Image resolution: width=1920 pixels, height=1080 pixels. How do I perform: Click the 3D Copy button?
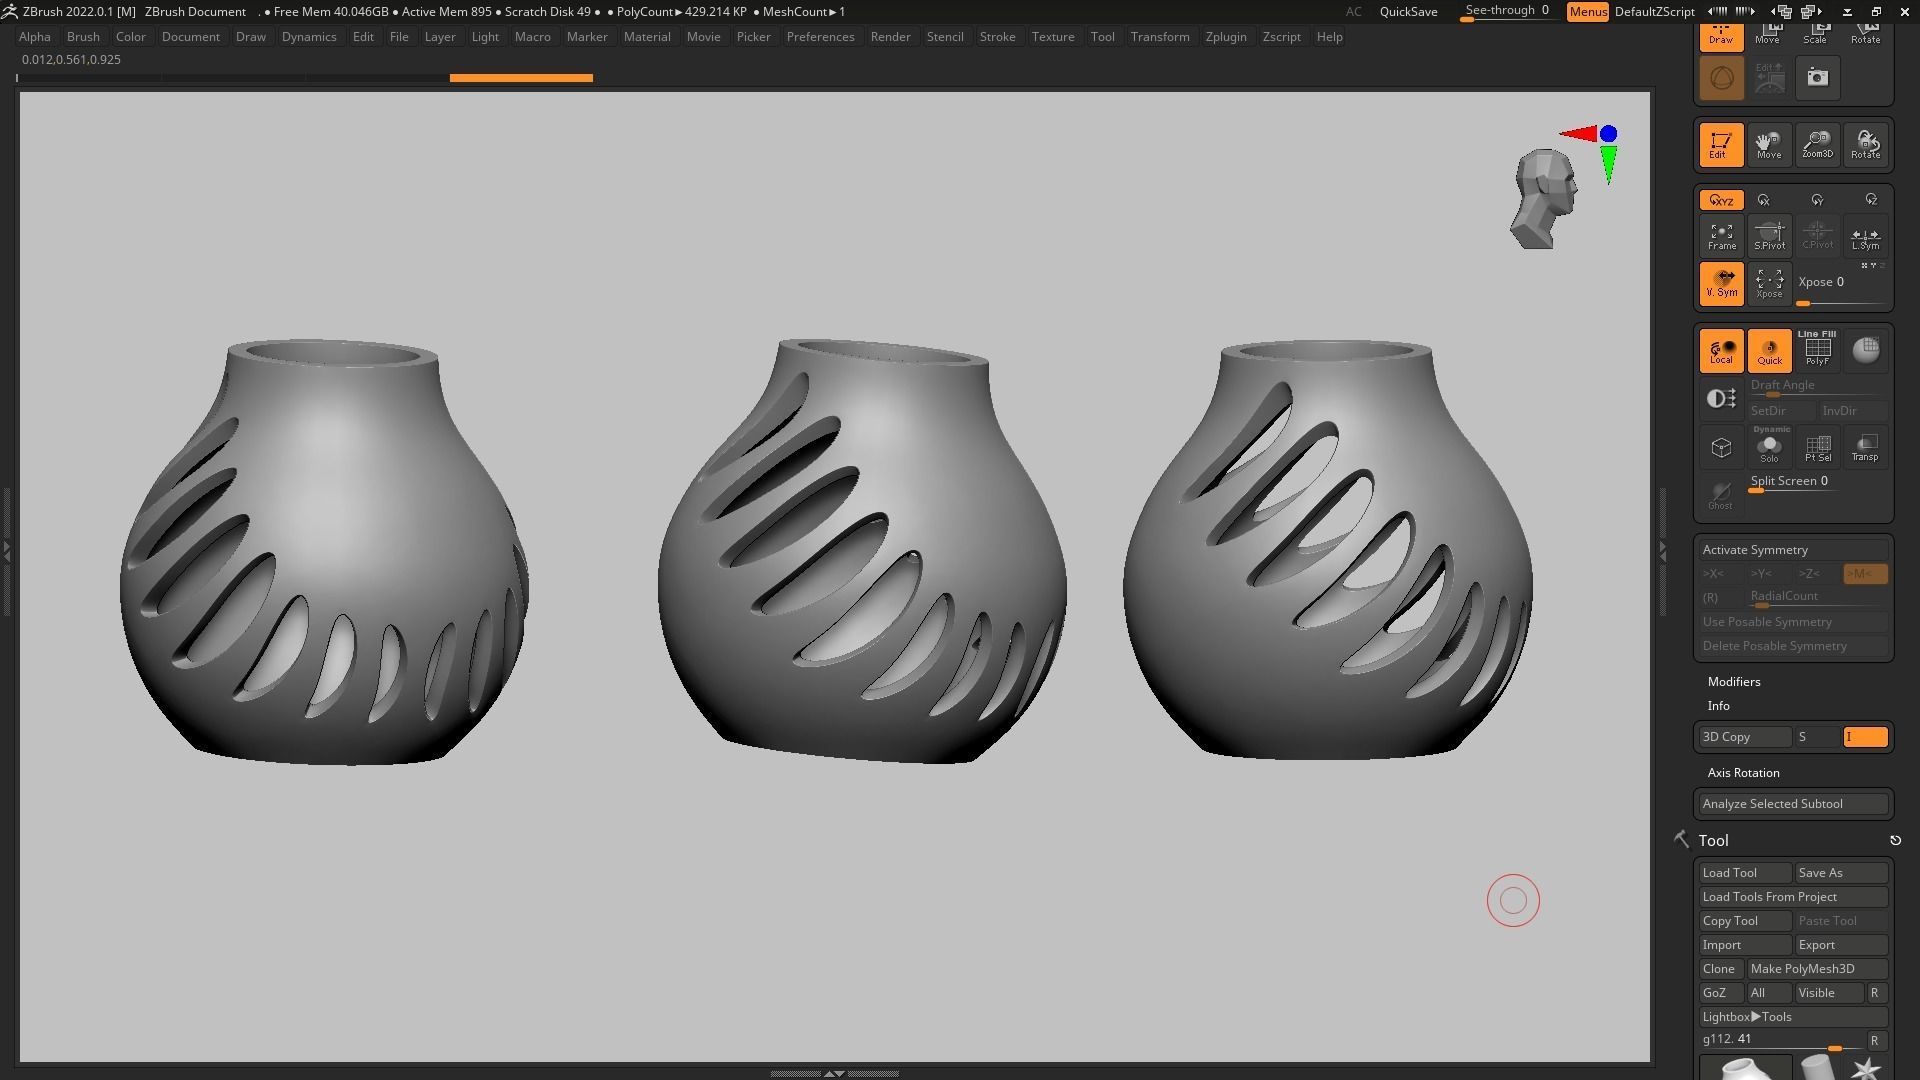(1744, 737)
